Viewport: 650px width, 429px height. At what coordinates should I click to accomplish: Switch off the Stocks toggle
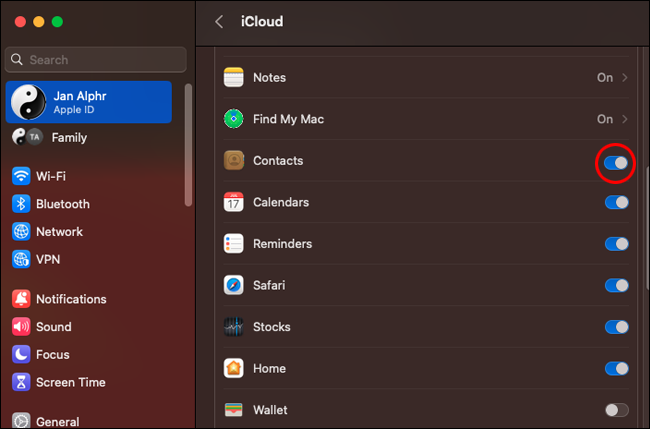[616, 327]
